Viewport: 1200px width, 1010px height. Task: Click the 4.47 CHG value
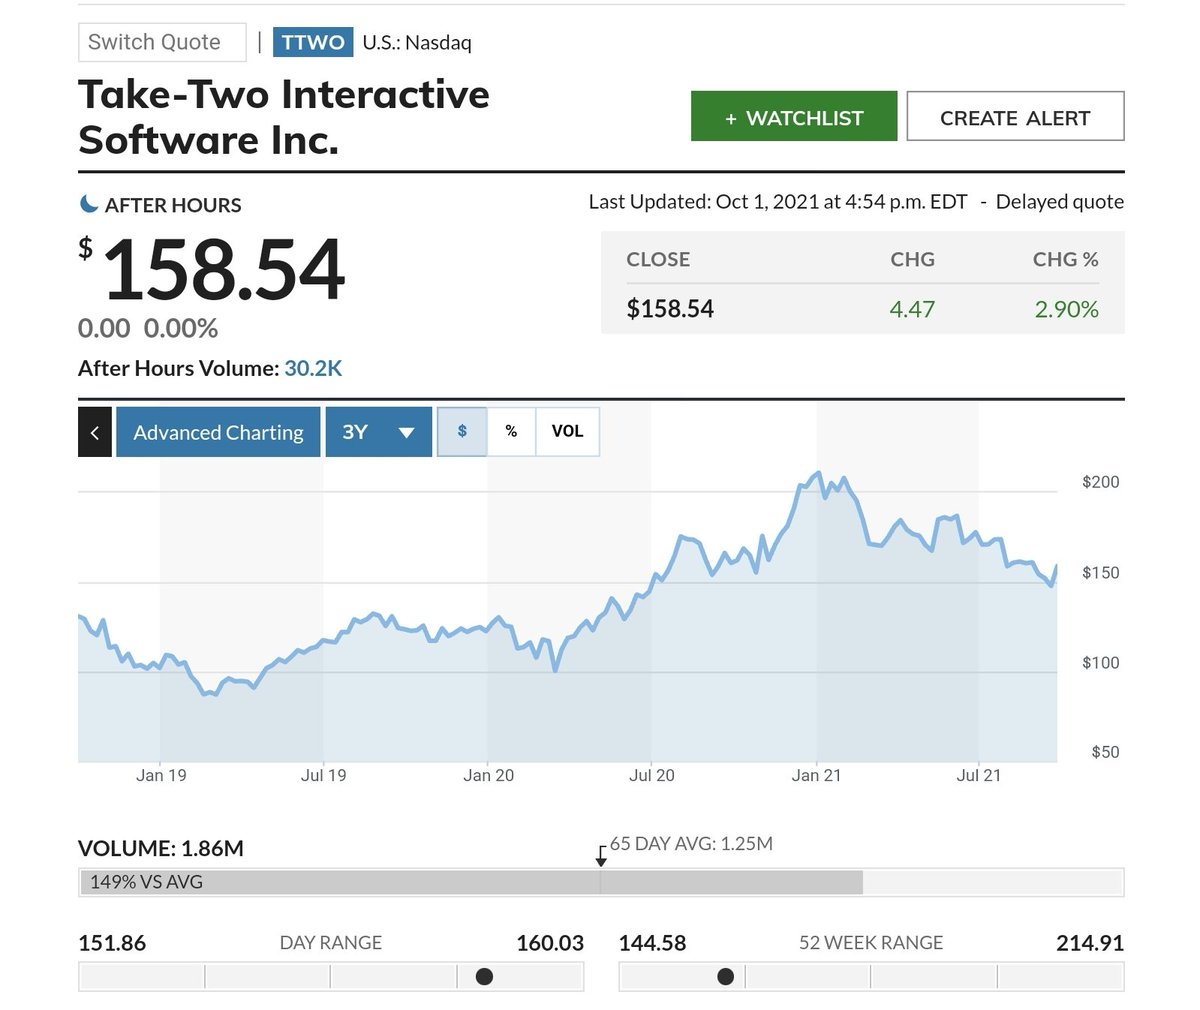coord(912,309)
